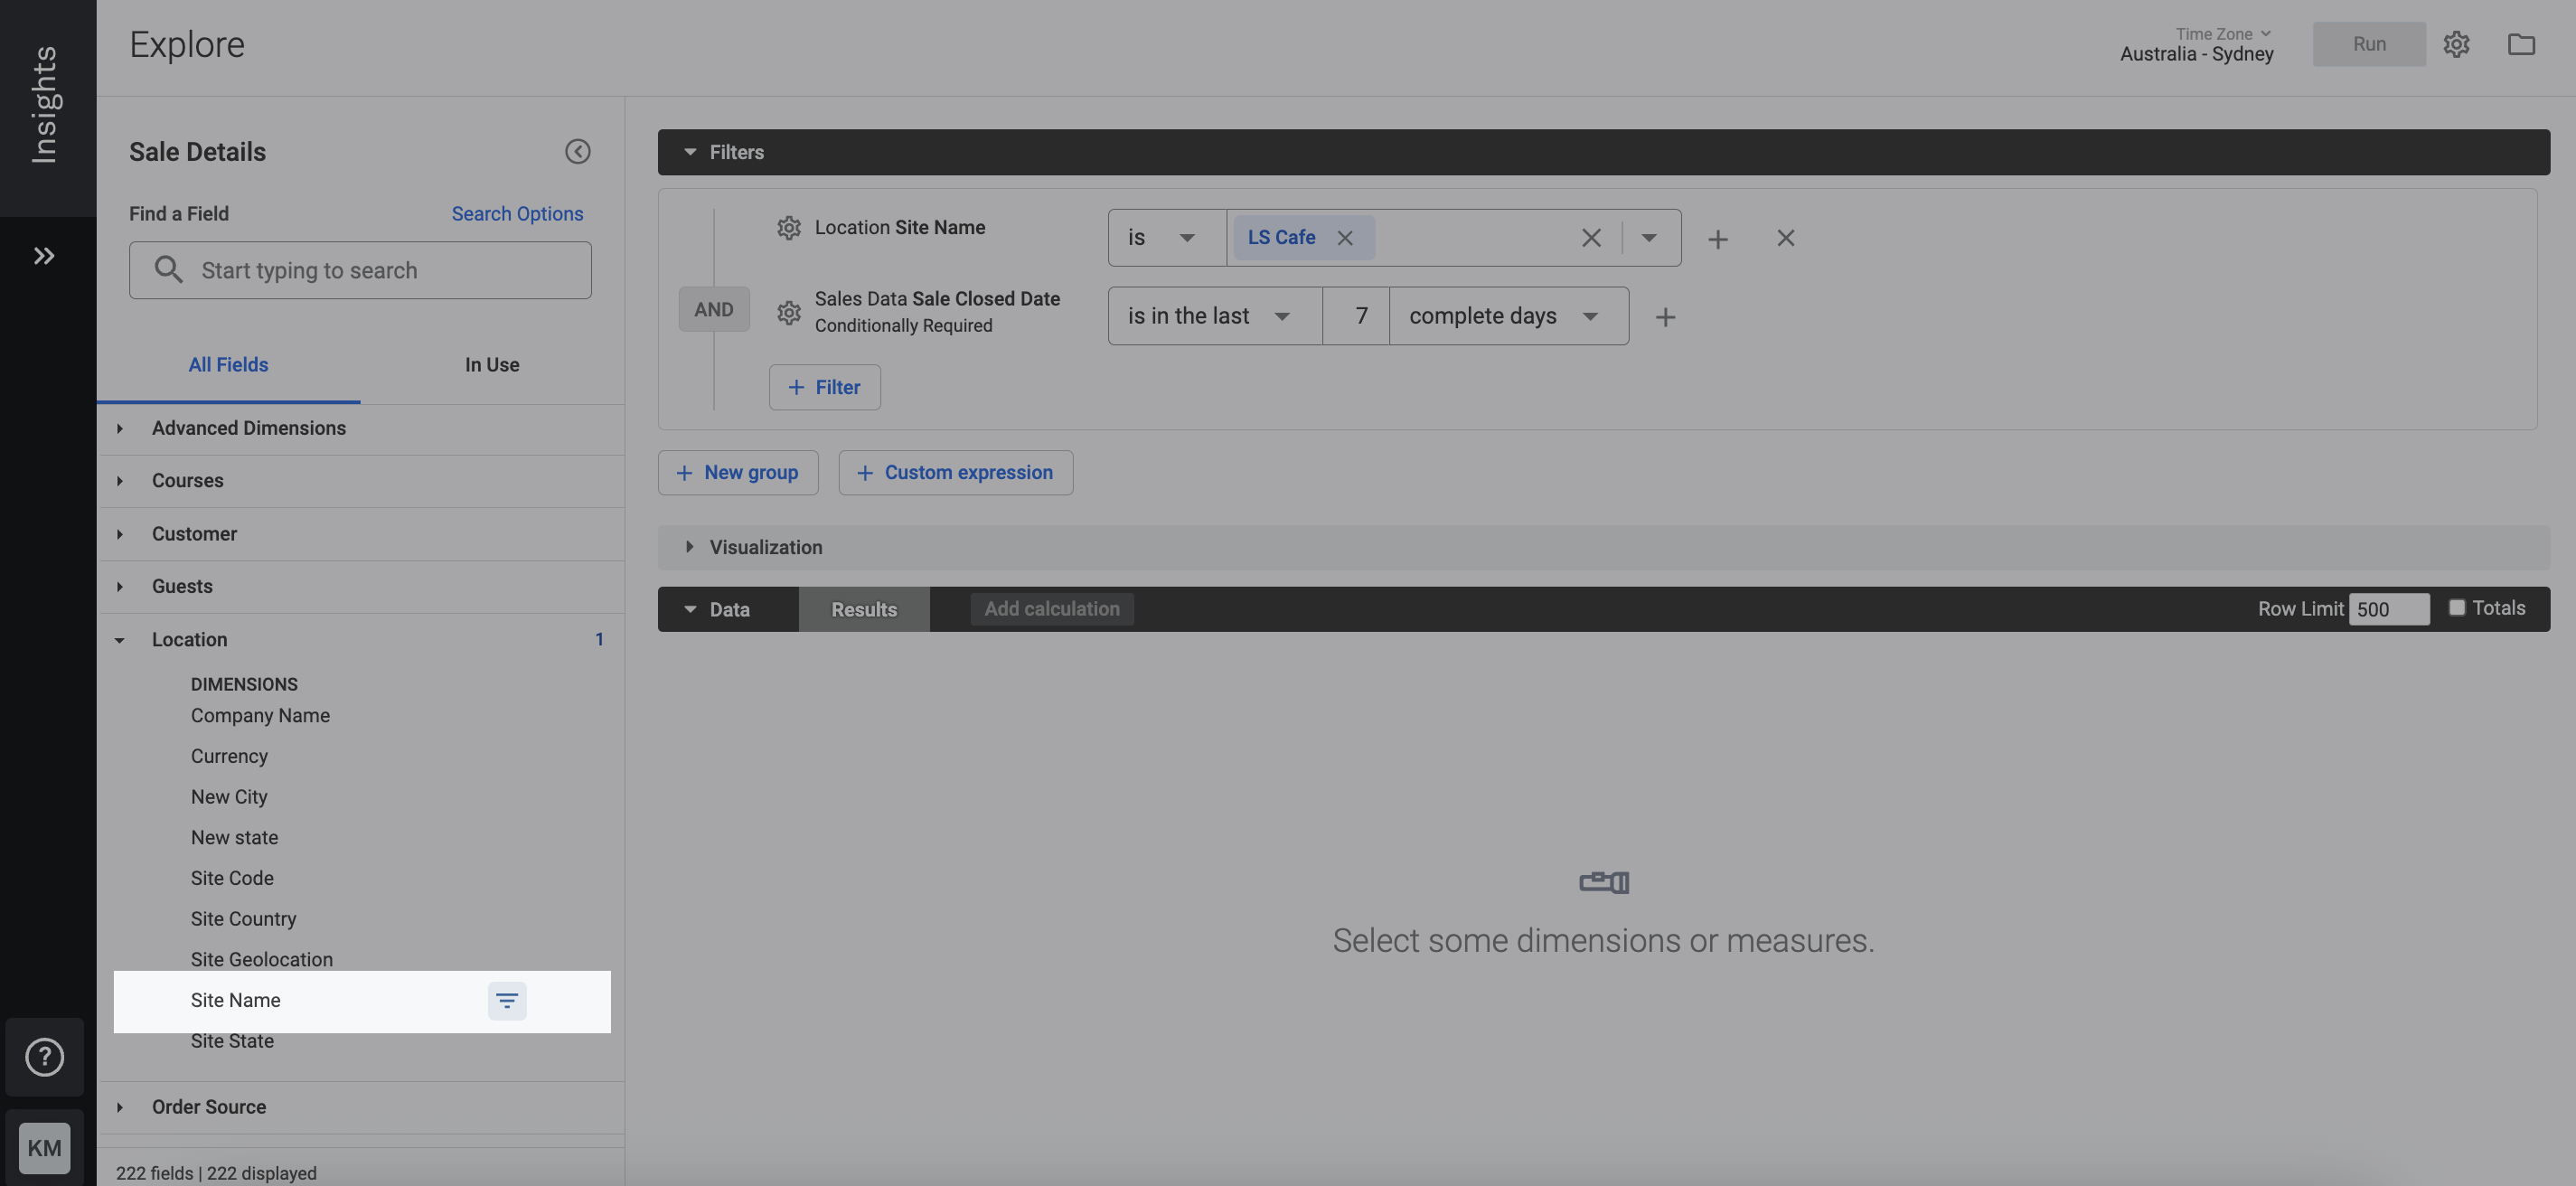Switch to the All Fields tab

tap(228, 366)
